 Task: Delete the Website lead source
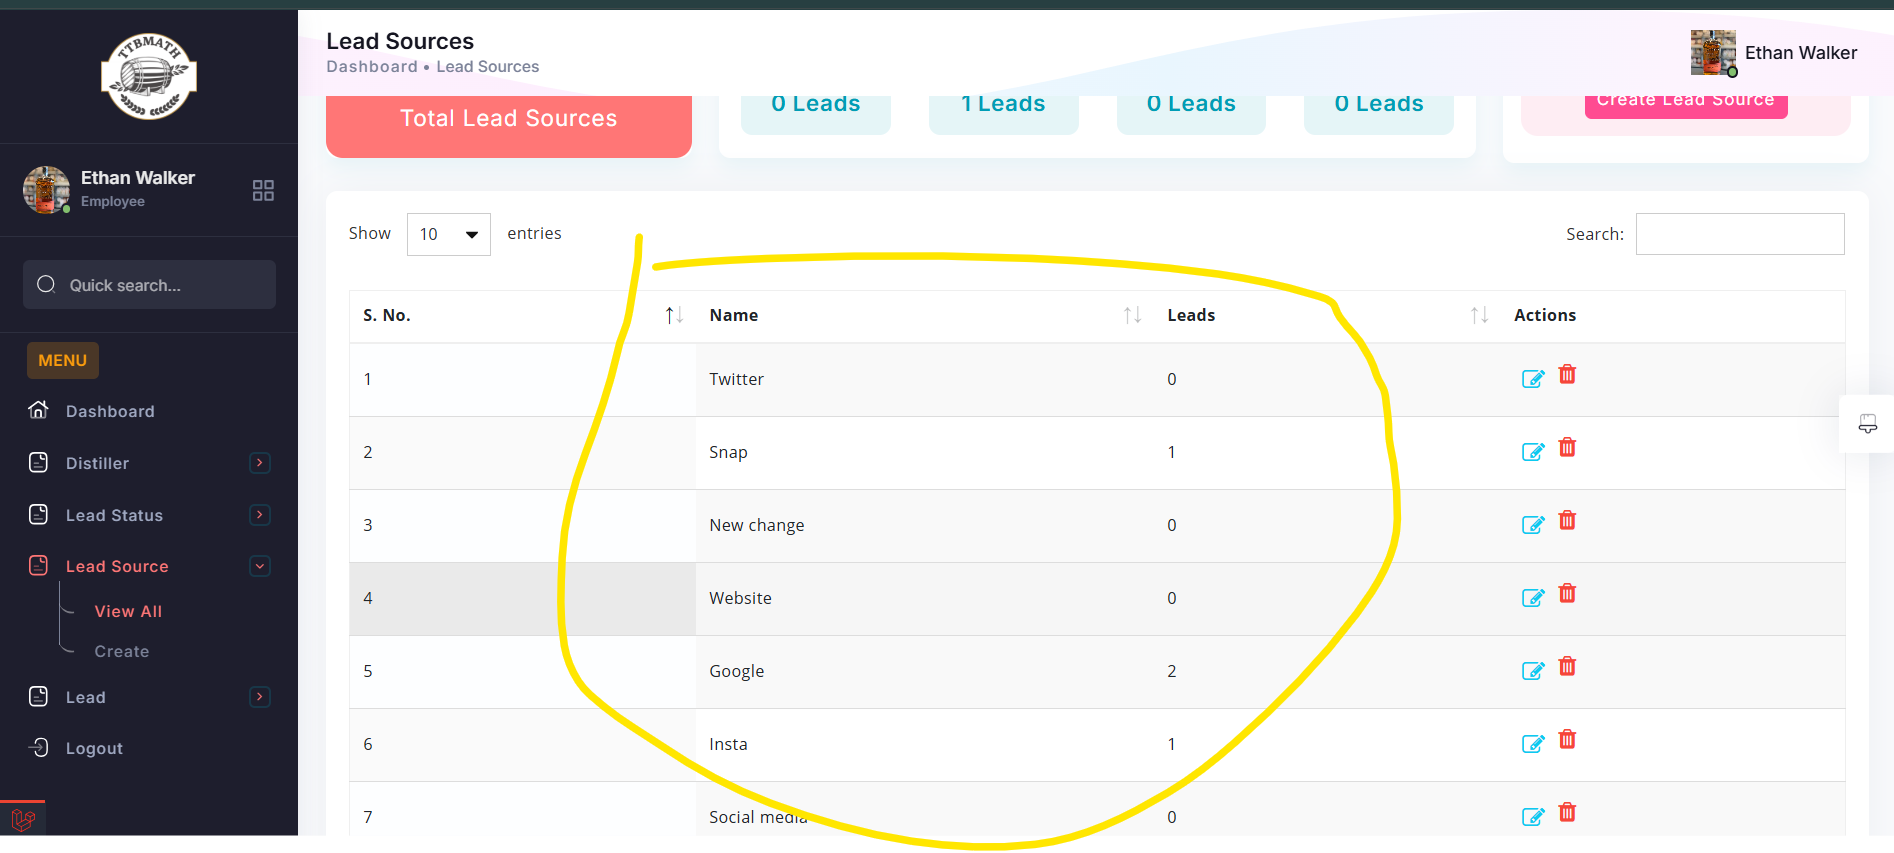pyautogui.click(x=1567, y=594)
